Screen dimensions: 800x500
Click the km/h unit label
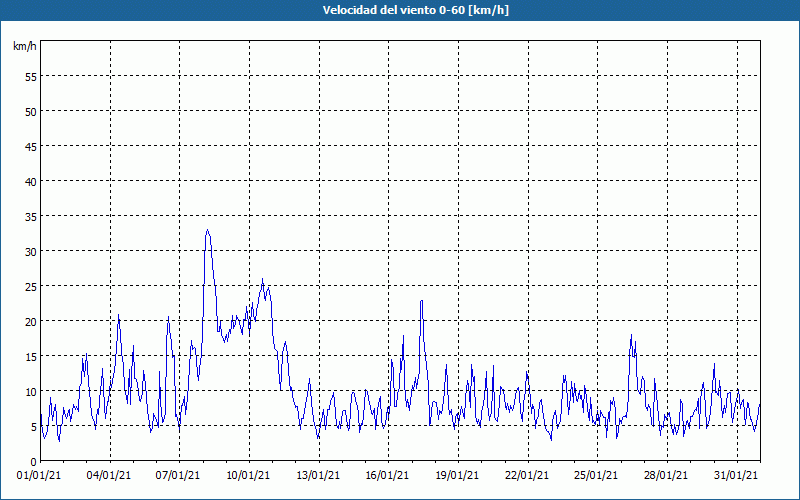coord(25,46)
